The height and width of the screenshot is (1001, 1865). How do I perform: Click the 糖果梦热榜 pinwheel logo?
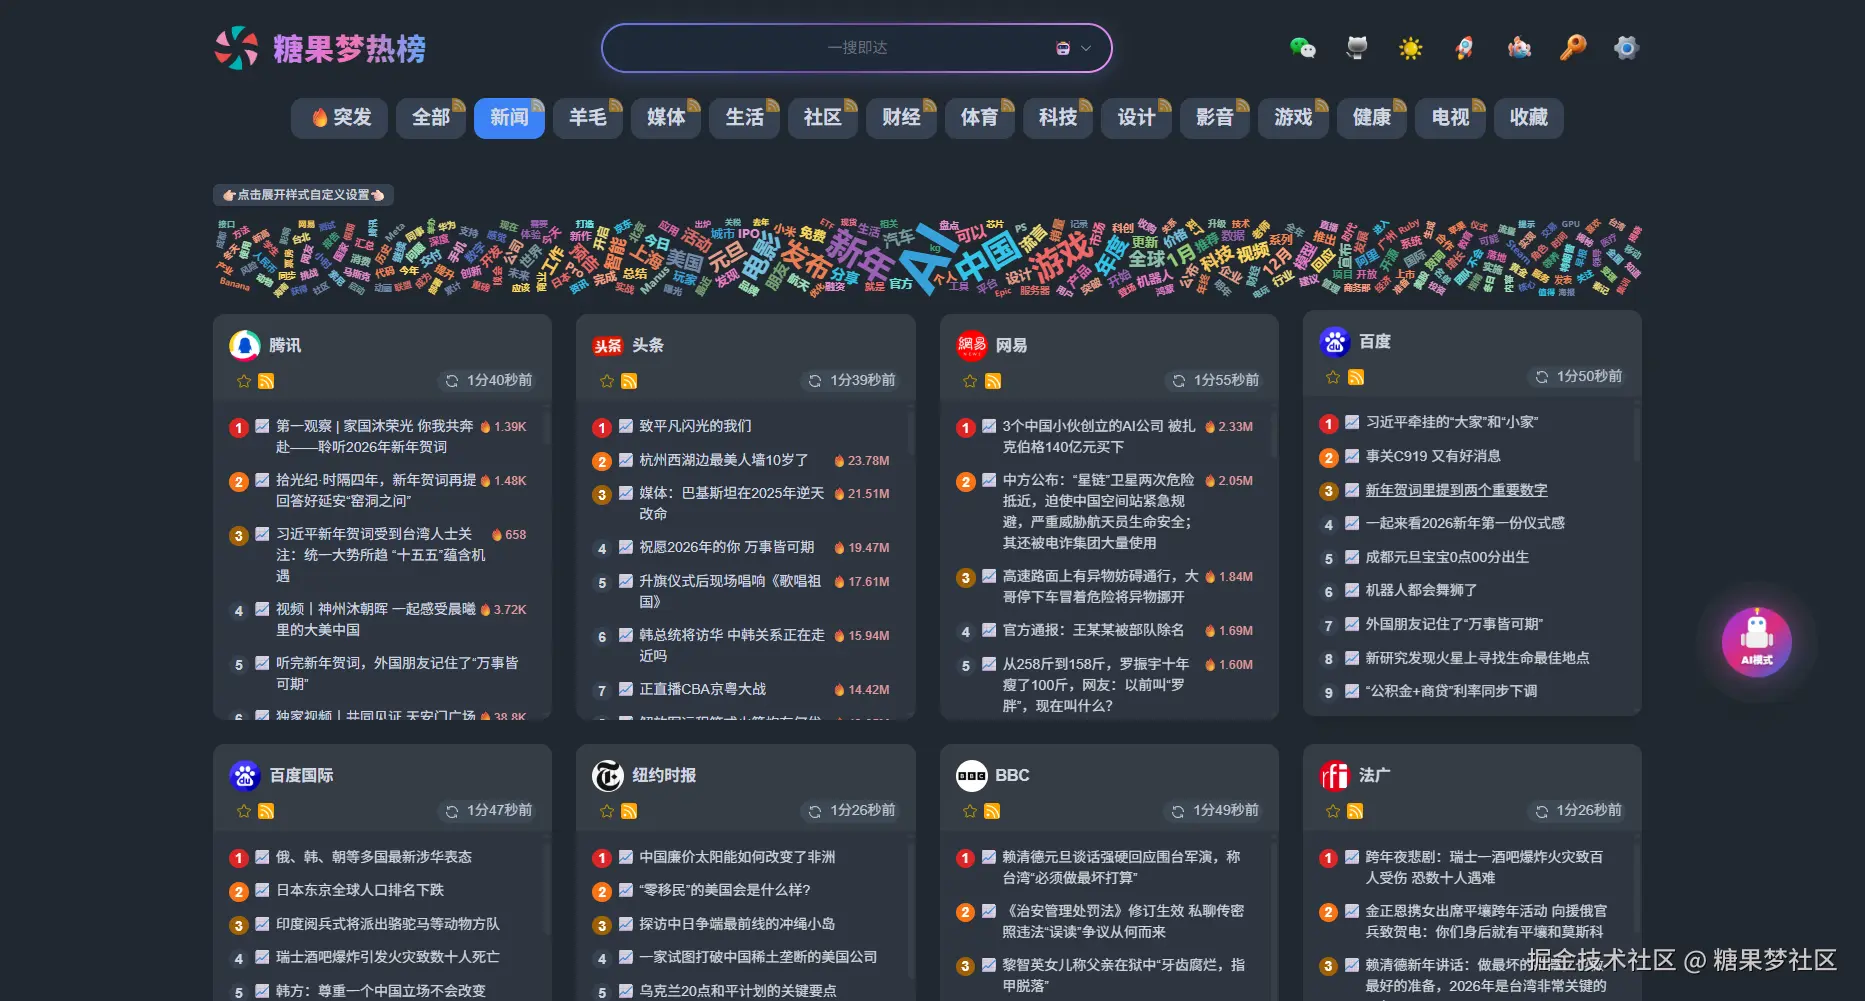[237, 48]
